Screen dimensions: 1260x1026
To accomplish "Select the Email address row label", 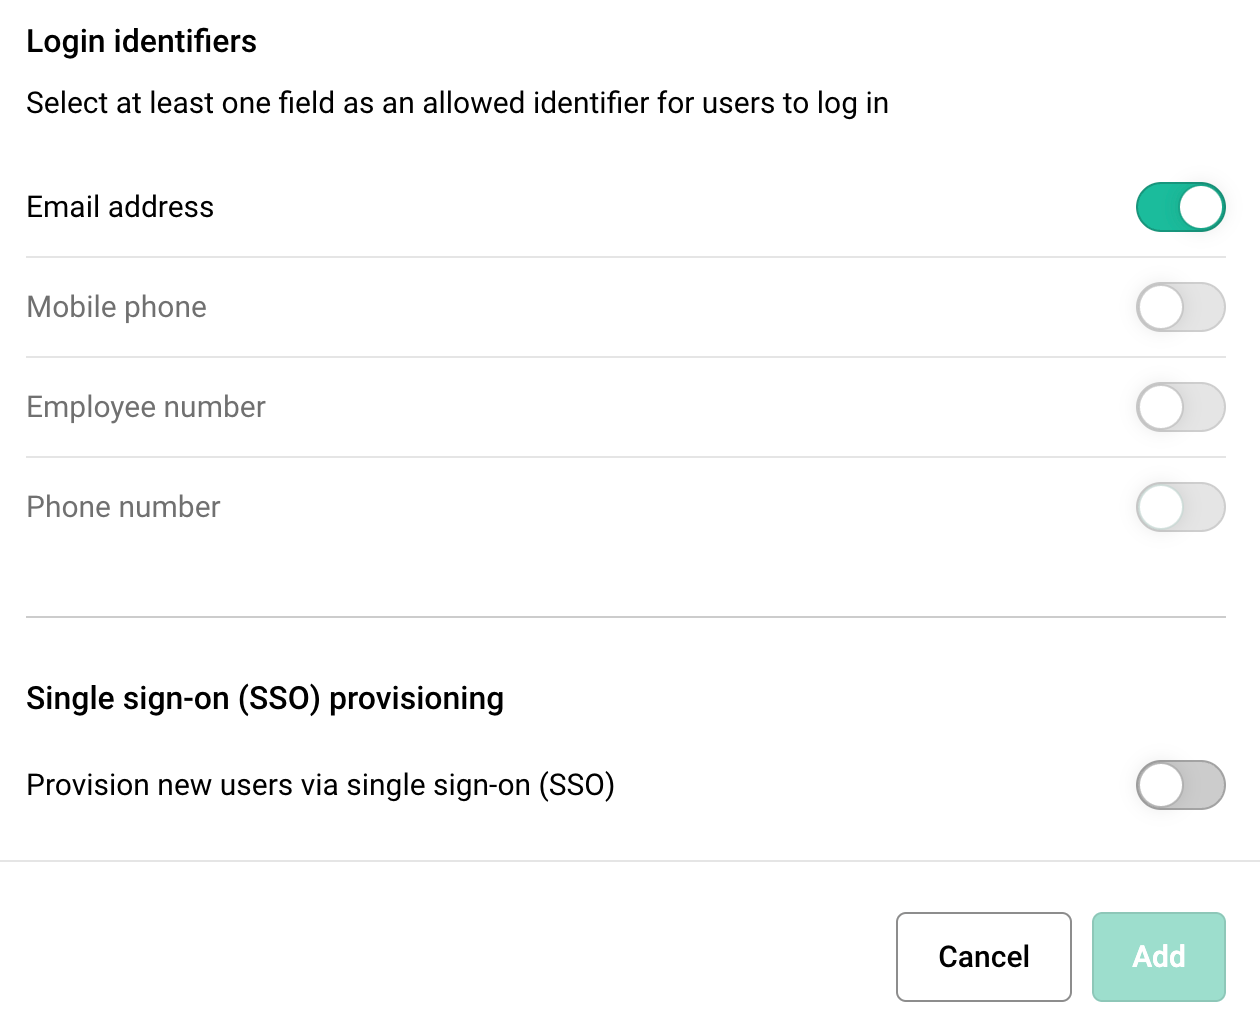I will tap(120, 207).
